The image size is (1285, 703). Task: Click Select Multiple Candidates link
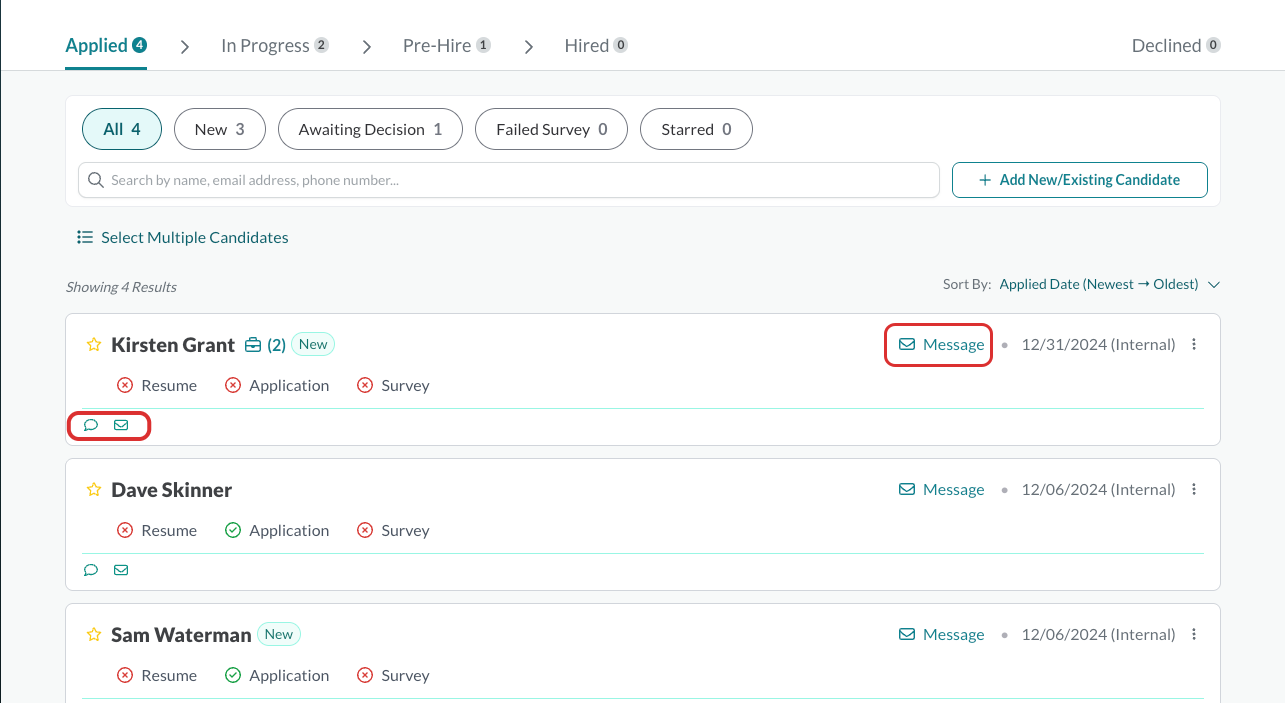[183, 238]
